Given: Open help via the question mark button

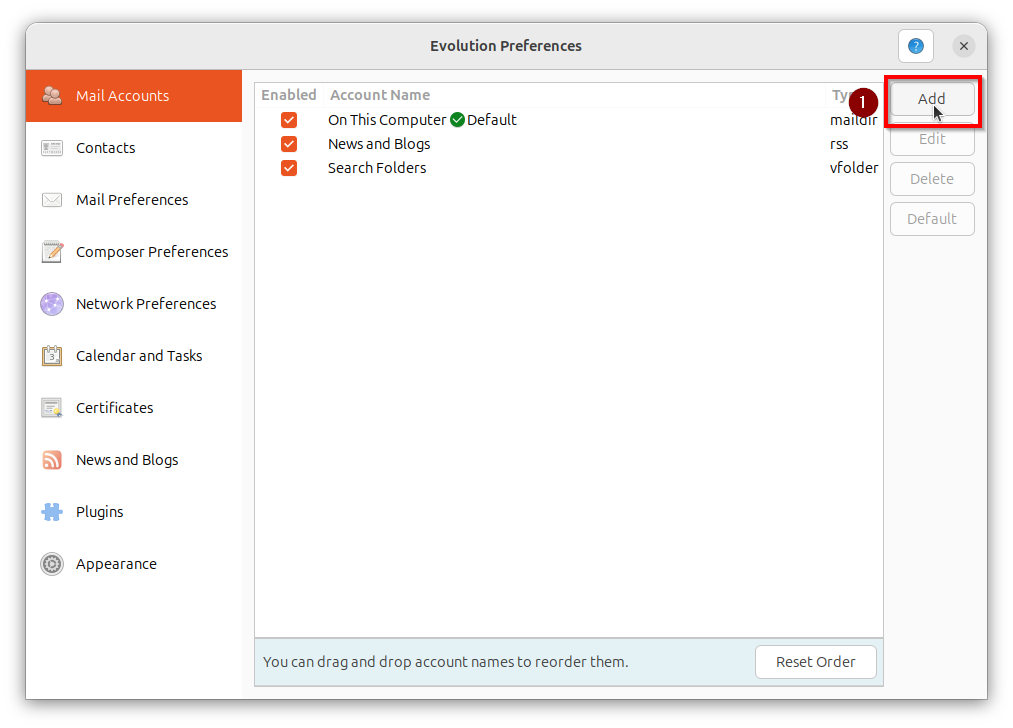Looking at the screenshot, I should 915,45.
